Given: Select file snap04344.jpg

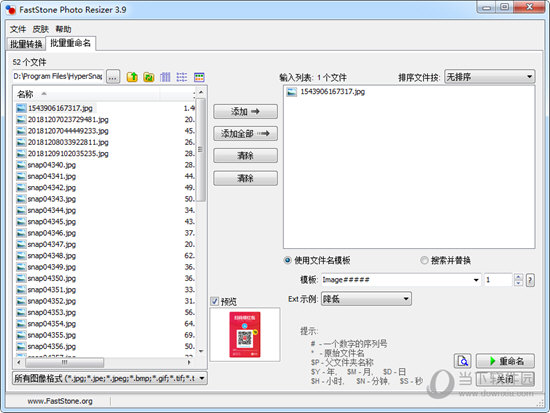Looking at the screenshot, I should pyautogui.click(x=52, y=210).
